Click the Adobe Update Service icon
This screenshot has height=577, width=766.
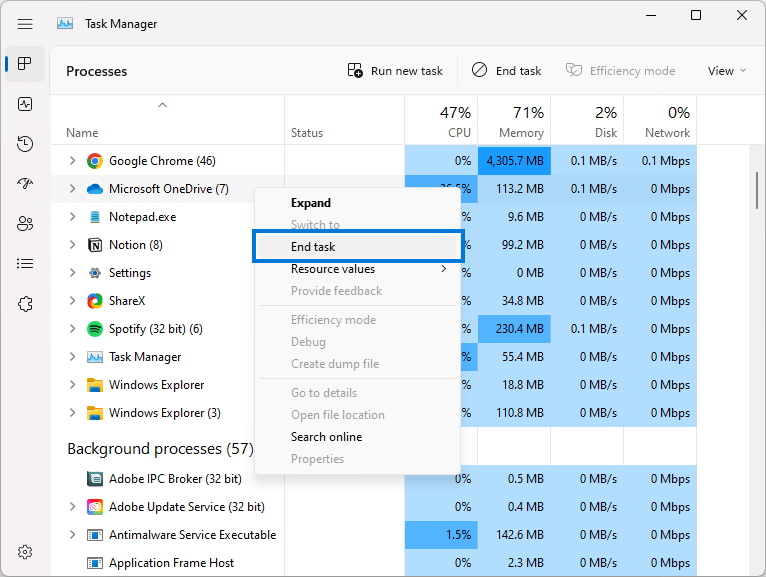point(95,507)
